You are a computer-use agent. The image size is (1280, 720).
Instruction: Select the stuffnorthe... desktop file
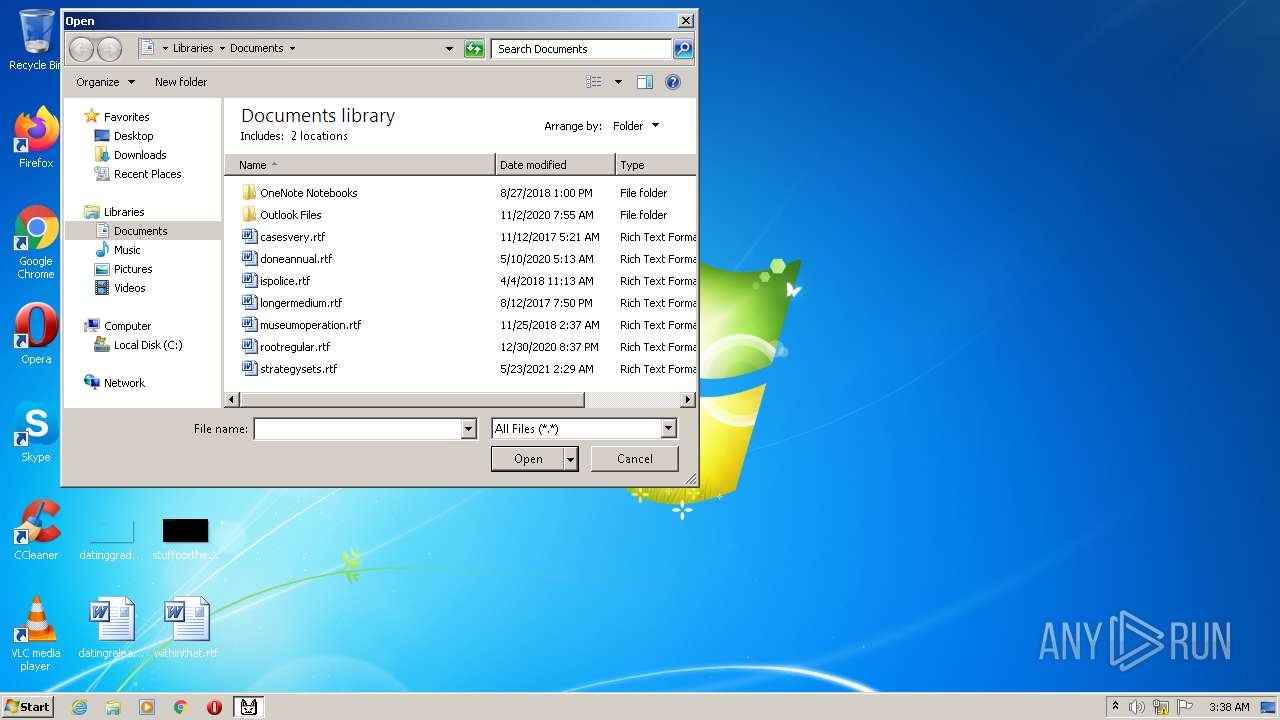point(186,540)
